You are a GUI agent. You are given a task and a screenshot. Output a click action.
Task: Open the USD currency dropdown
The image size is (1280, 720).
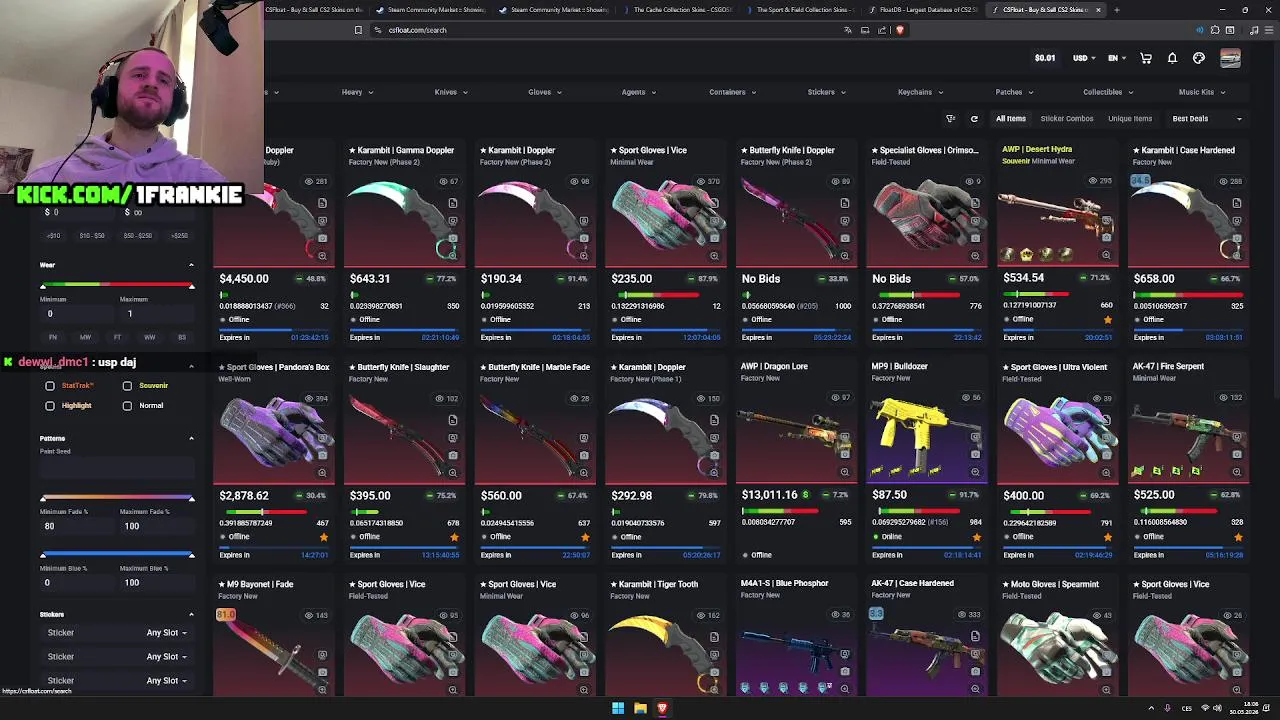coord(1084,58)
